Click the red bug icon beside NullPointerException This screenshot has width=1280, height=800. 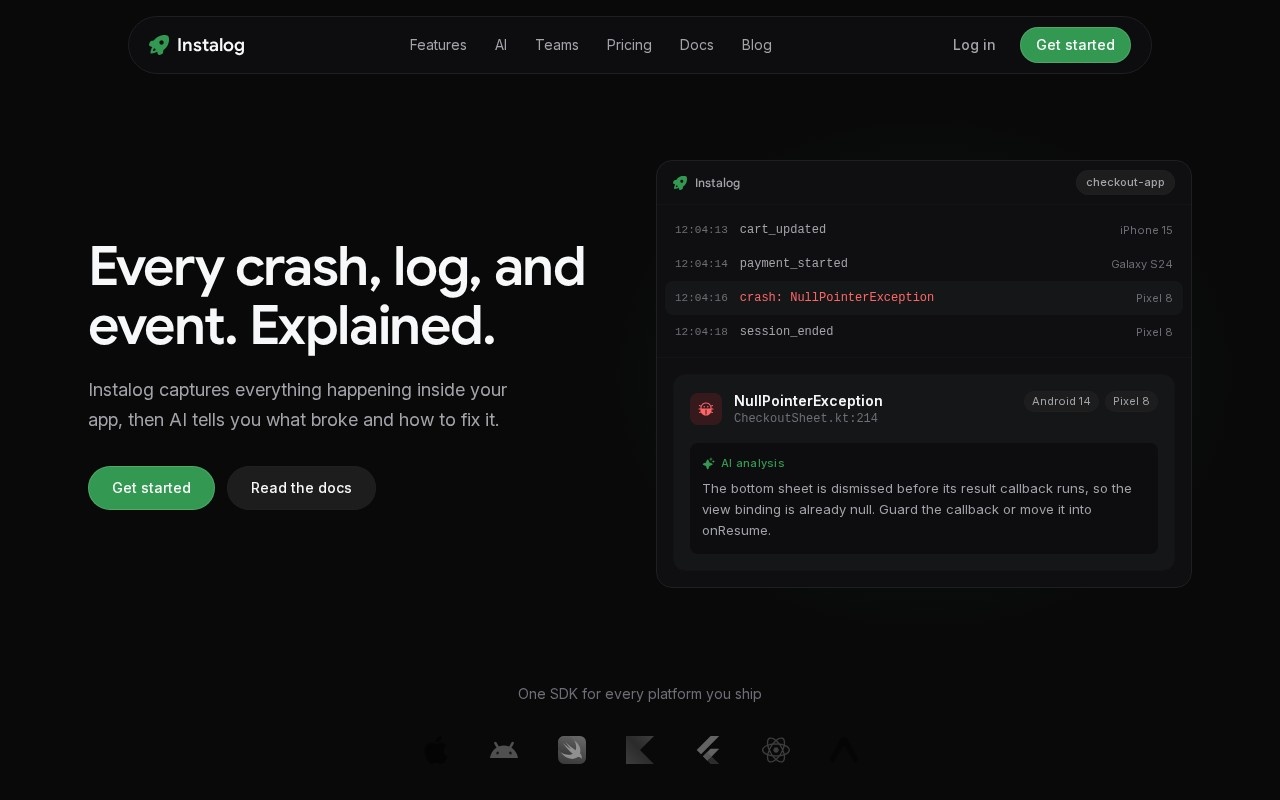(x=706, y=409)
